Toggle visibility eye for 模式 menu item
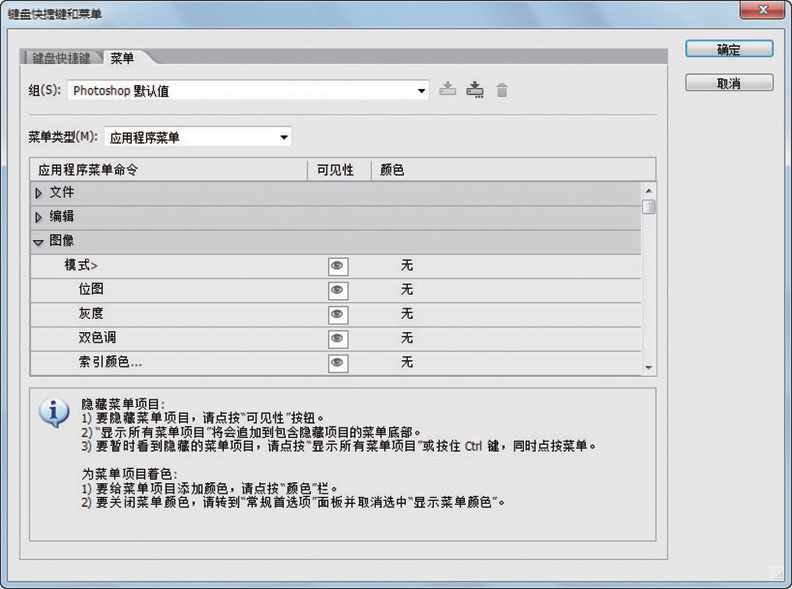Image resolution: width=792 pixels, height=589 pixels. point(338,266)
